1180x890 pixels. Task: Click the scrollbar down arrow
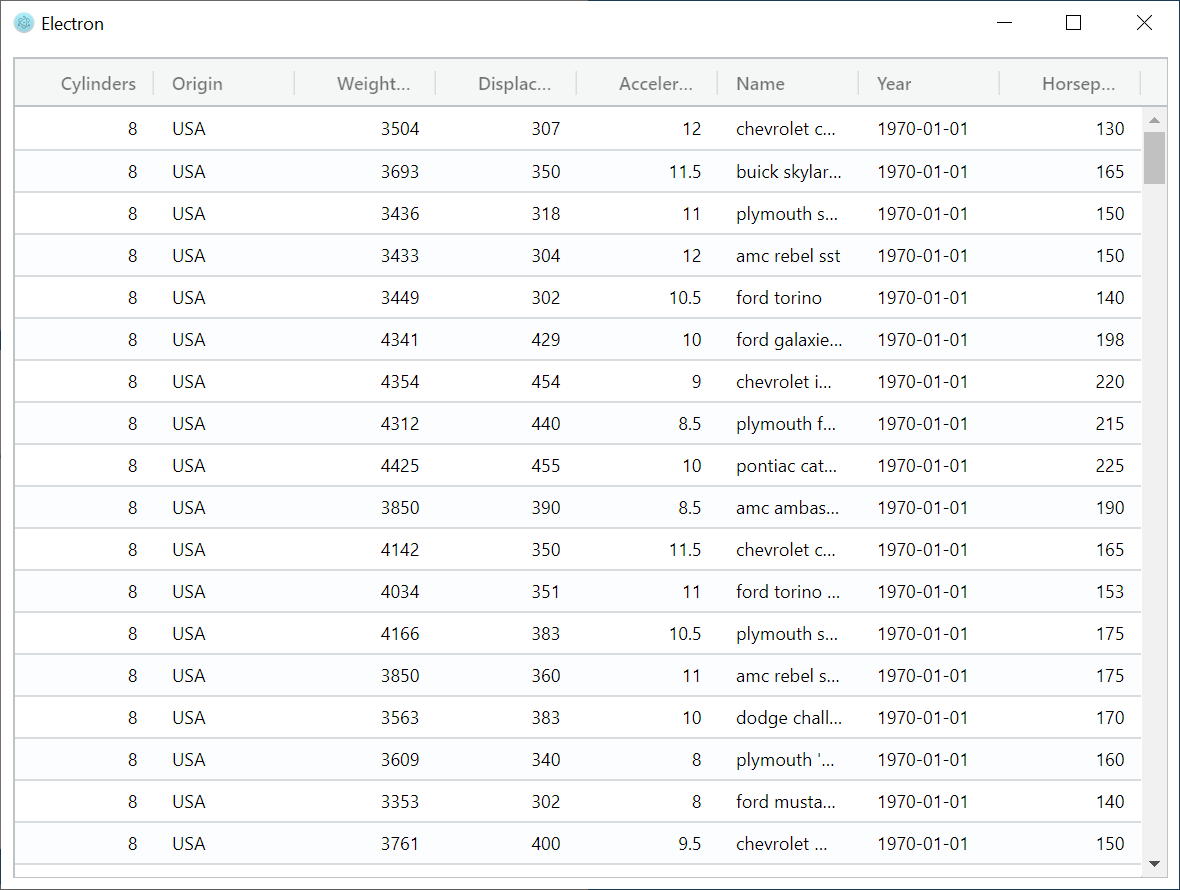pyautogui.click(x=1154, y=864)
